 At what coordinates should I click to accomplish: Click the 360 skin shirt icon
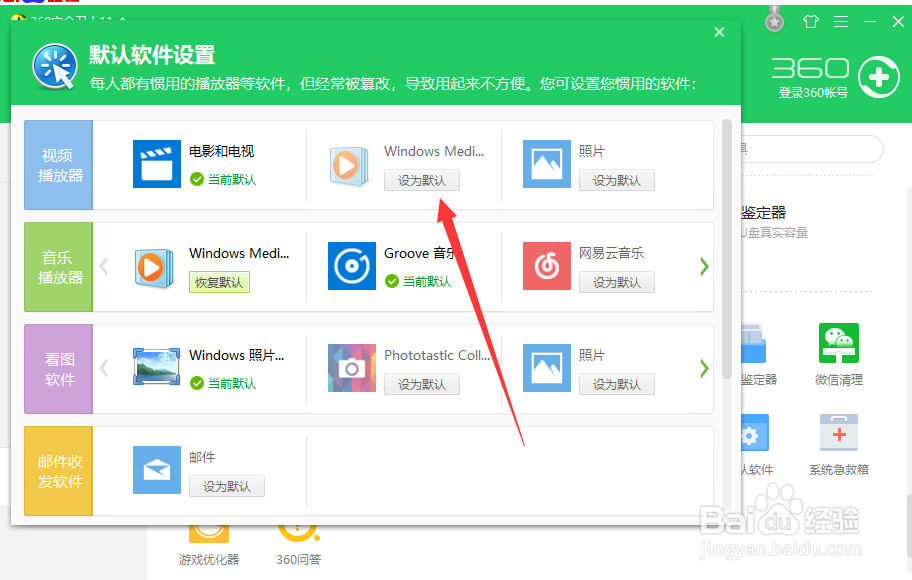pos(811,22)
